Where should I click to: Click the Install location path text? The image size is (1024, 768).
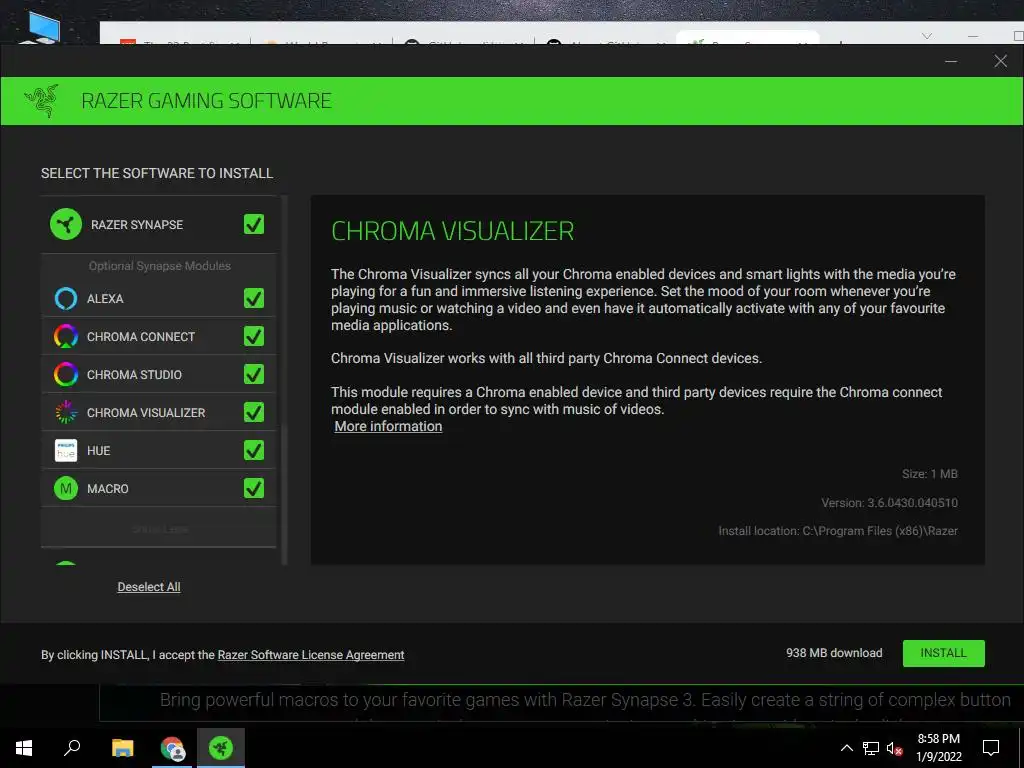[838, 531]
